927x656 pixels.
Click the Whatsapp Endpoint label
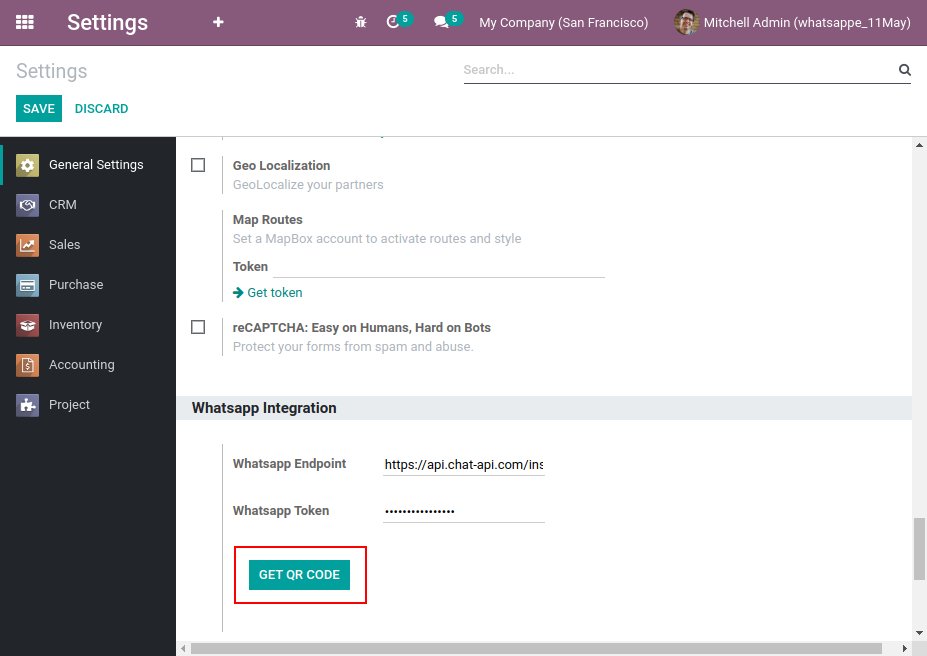[290, 464]
